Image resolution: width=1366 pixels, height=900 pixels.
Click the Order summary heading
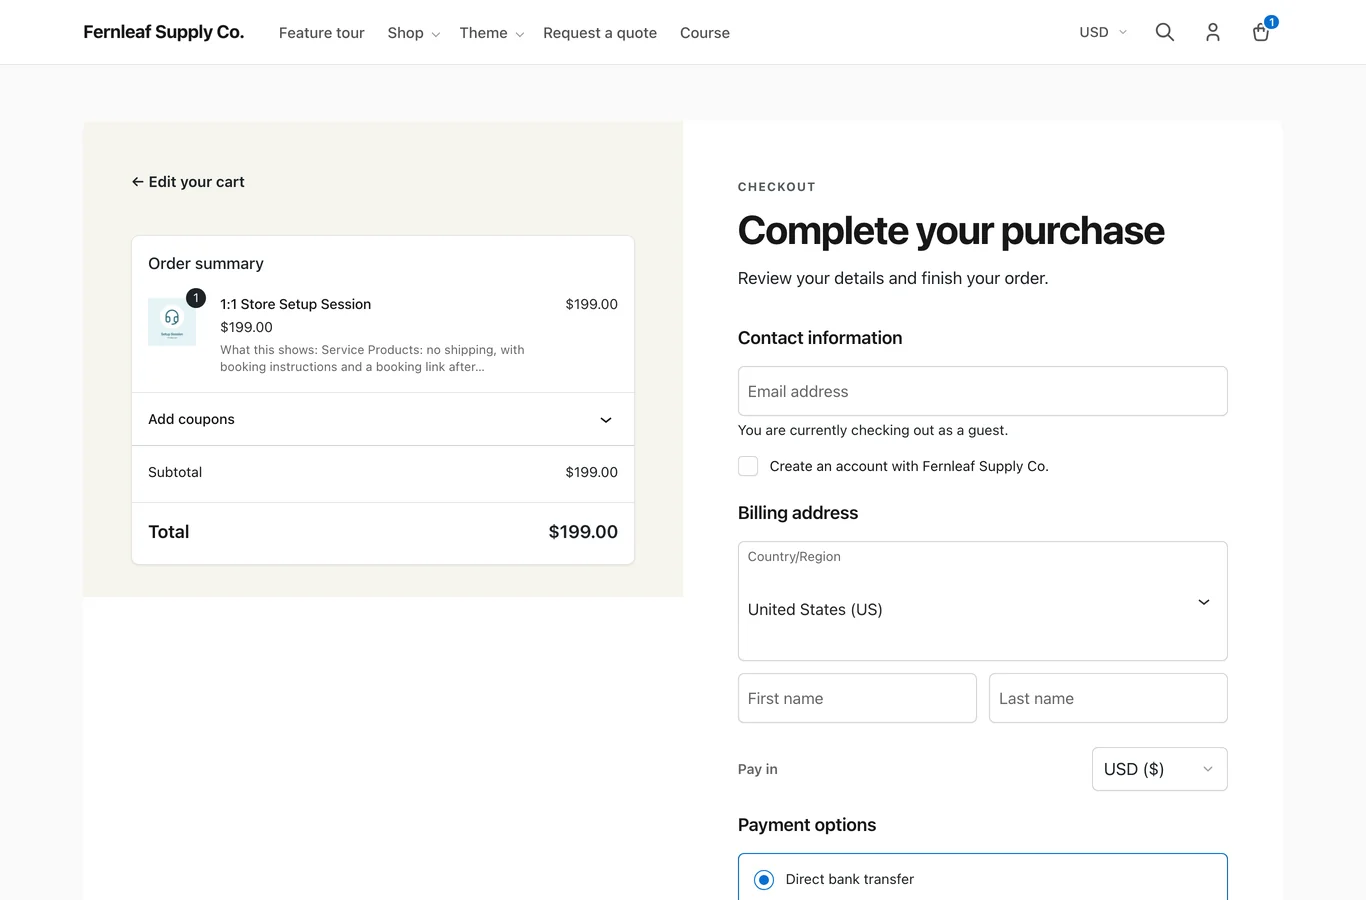coord(206,263)
